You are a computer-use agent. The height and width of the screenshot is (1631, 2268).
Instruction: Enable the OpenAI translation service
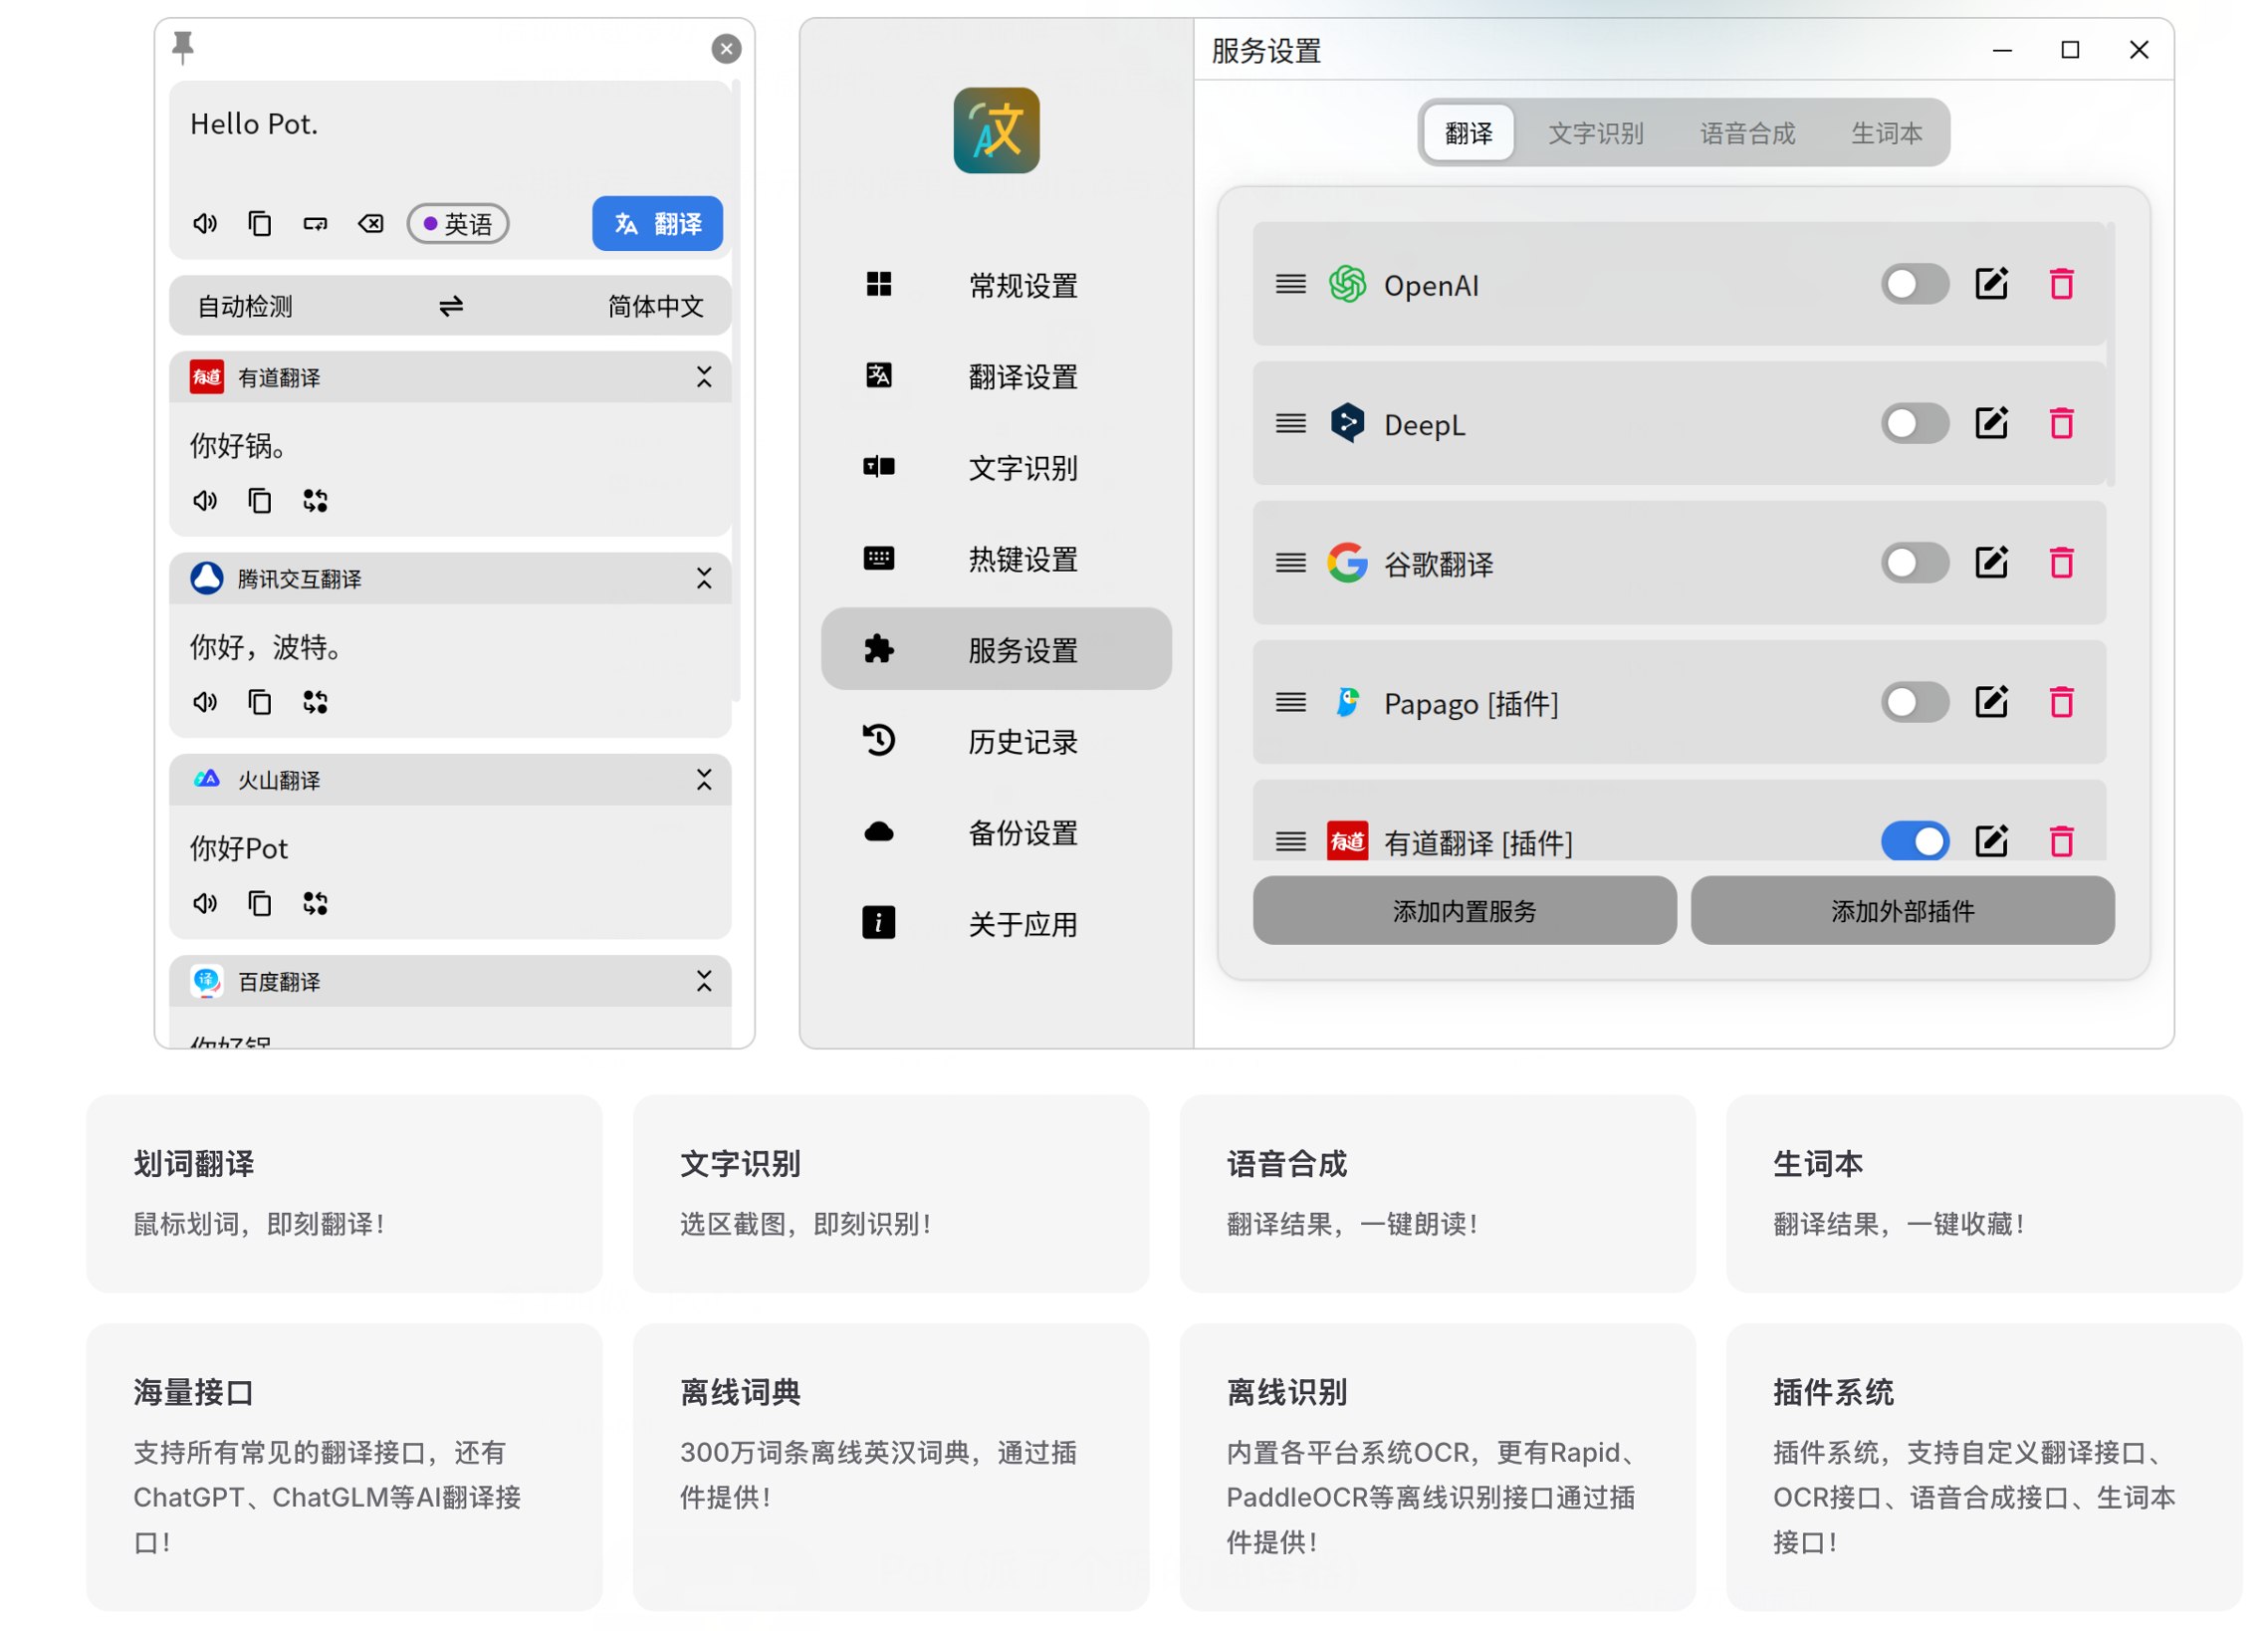[1914, 284]
